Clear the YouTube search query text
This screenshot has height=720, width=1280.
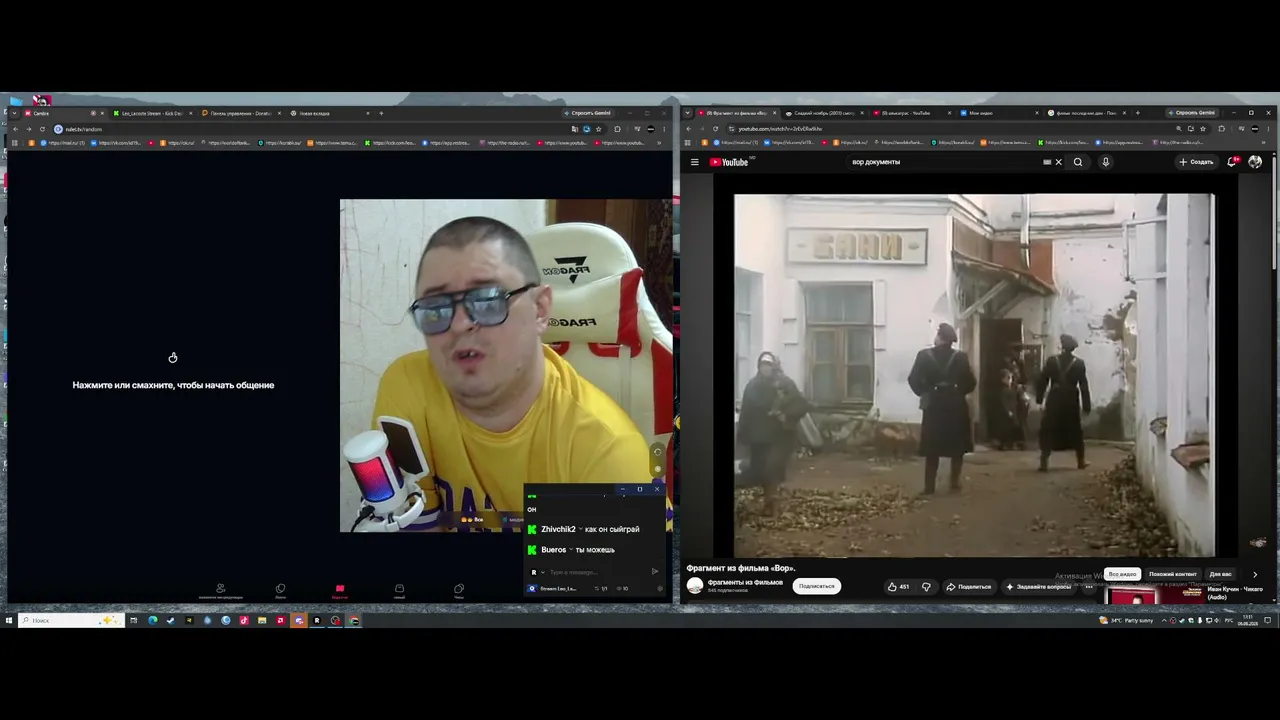click(1059, 162)
